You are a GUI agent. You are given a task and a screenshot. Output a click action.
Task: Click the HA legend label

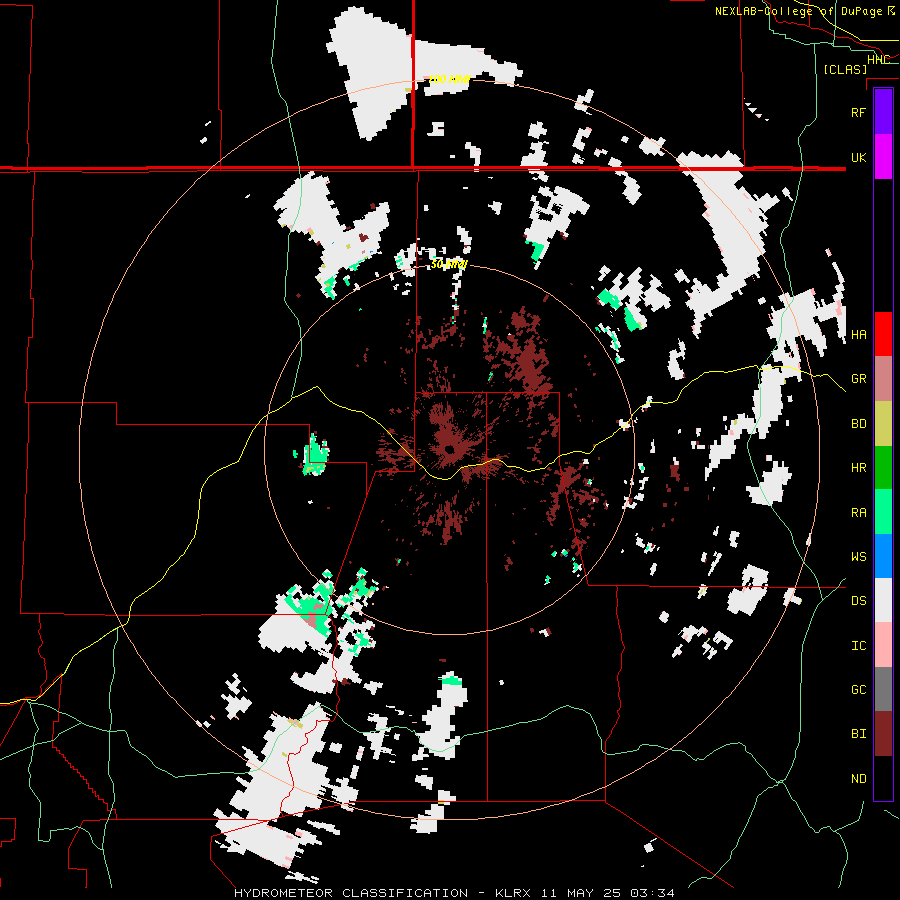point(858,335)
